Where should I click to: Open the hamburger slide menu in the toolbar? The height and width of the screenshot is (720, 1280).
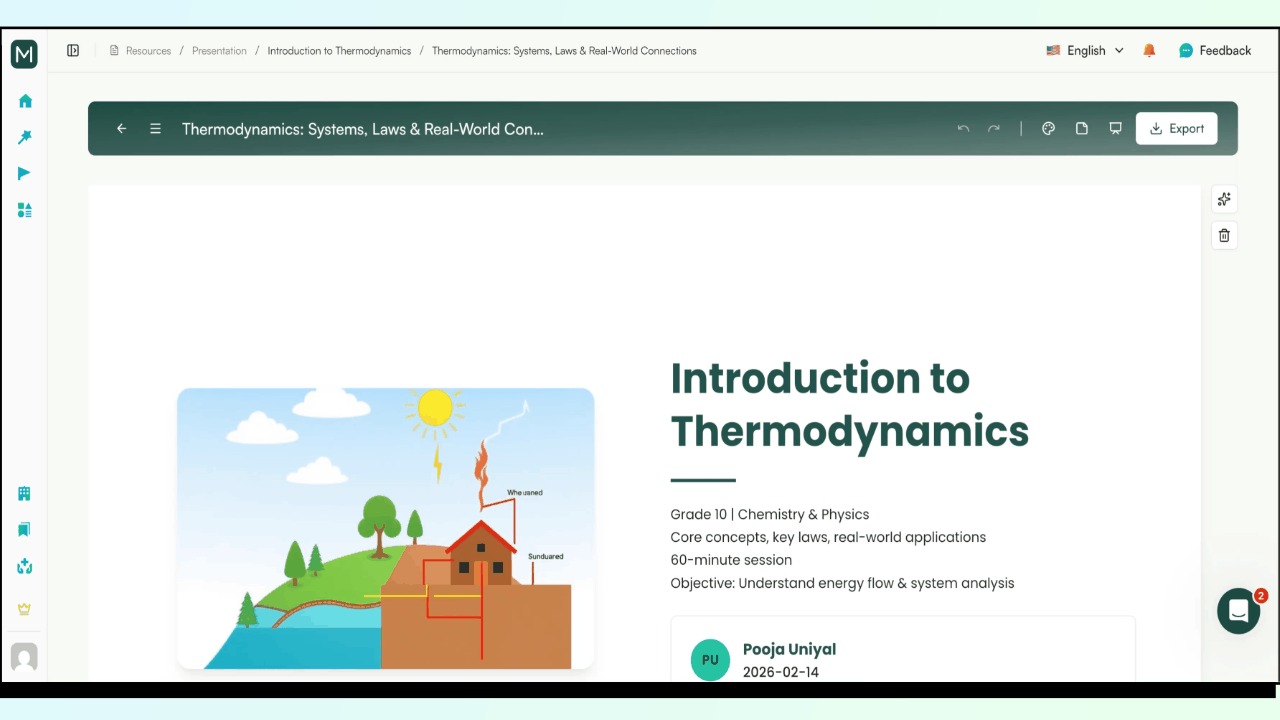(155, 128)
